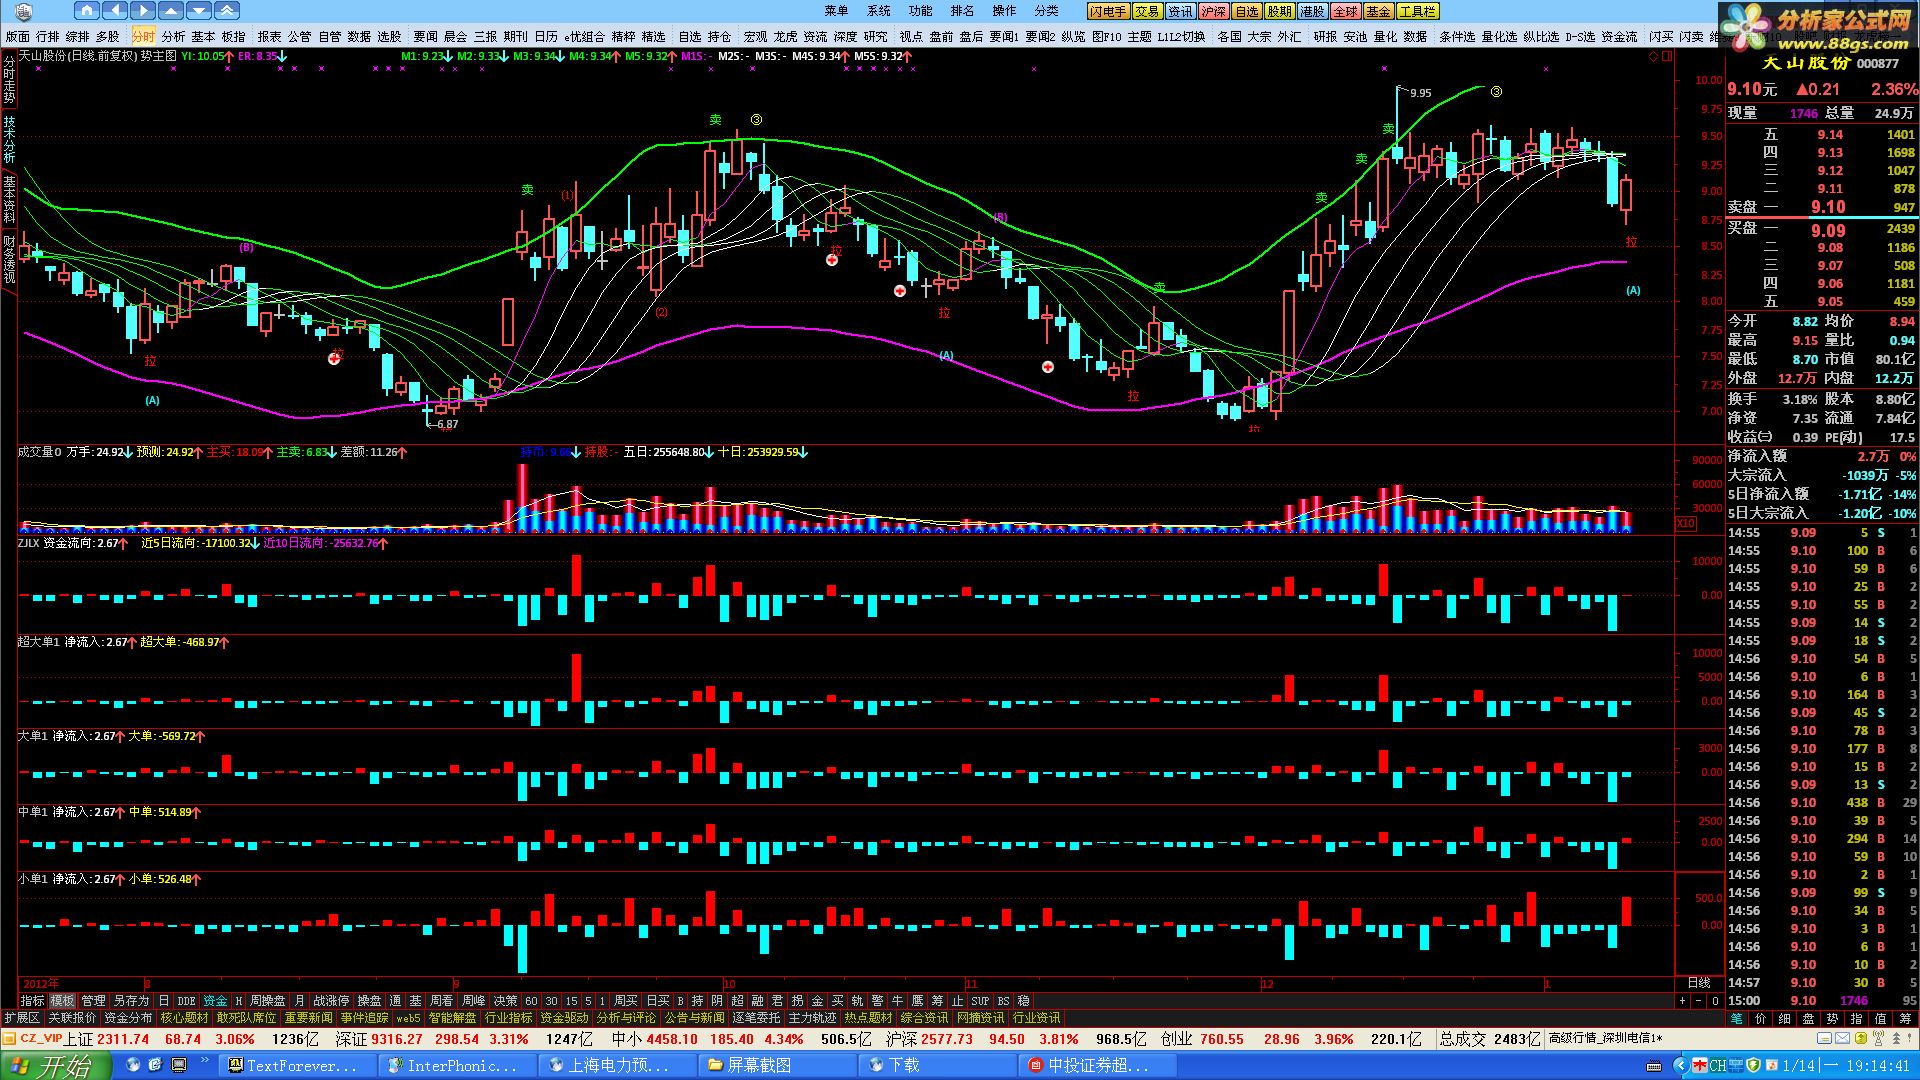Select the 30 minute period tab

tap(551, 1000)
